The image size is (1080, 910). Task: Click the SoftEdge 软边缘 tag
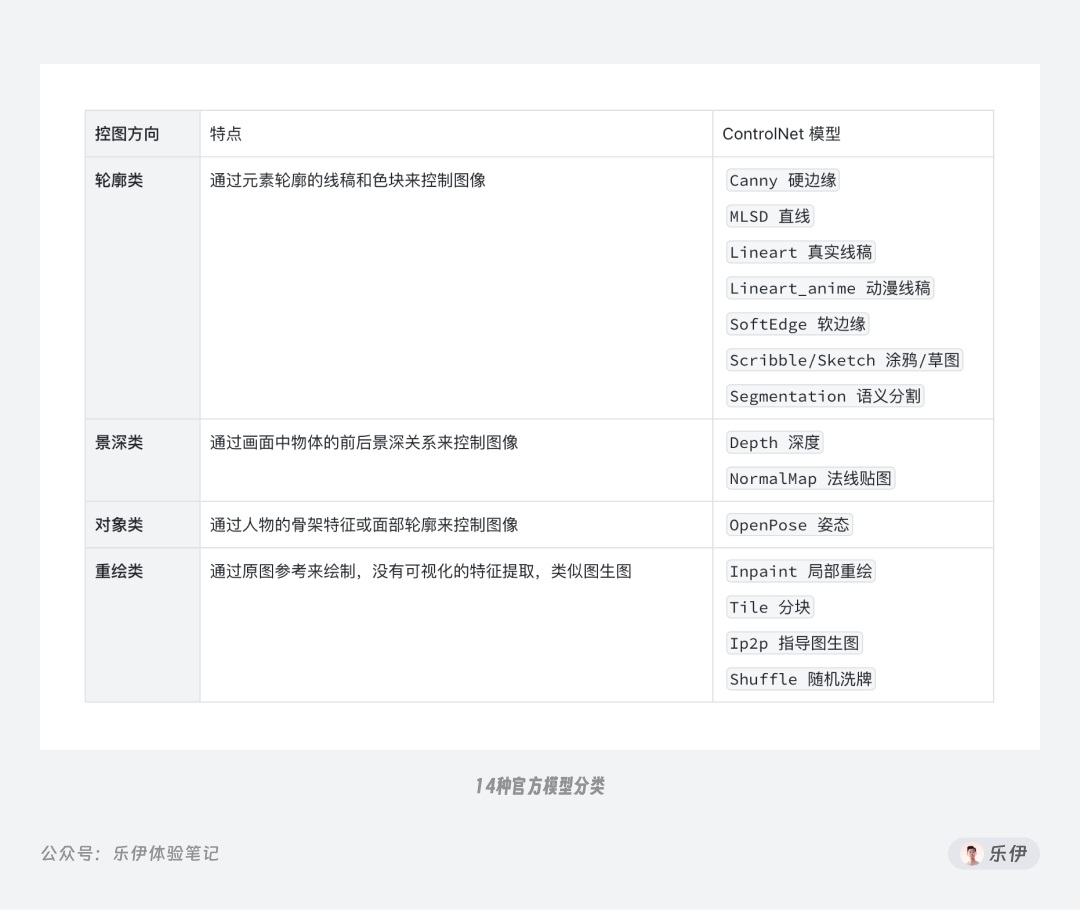coord(797,324)
